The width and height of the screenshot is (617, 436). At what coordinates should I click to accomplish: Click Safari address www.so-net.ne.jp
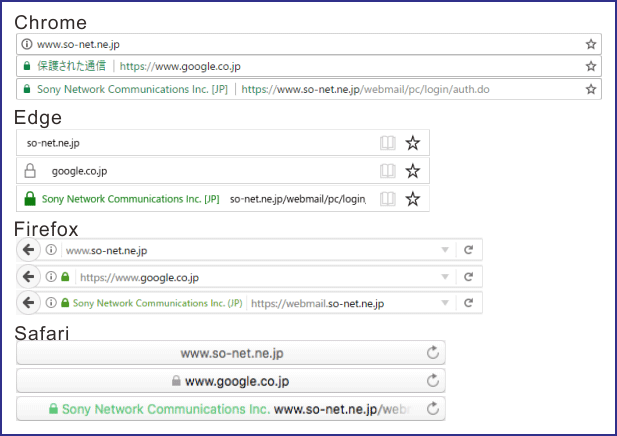coord(232,353)
